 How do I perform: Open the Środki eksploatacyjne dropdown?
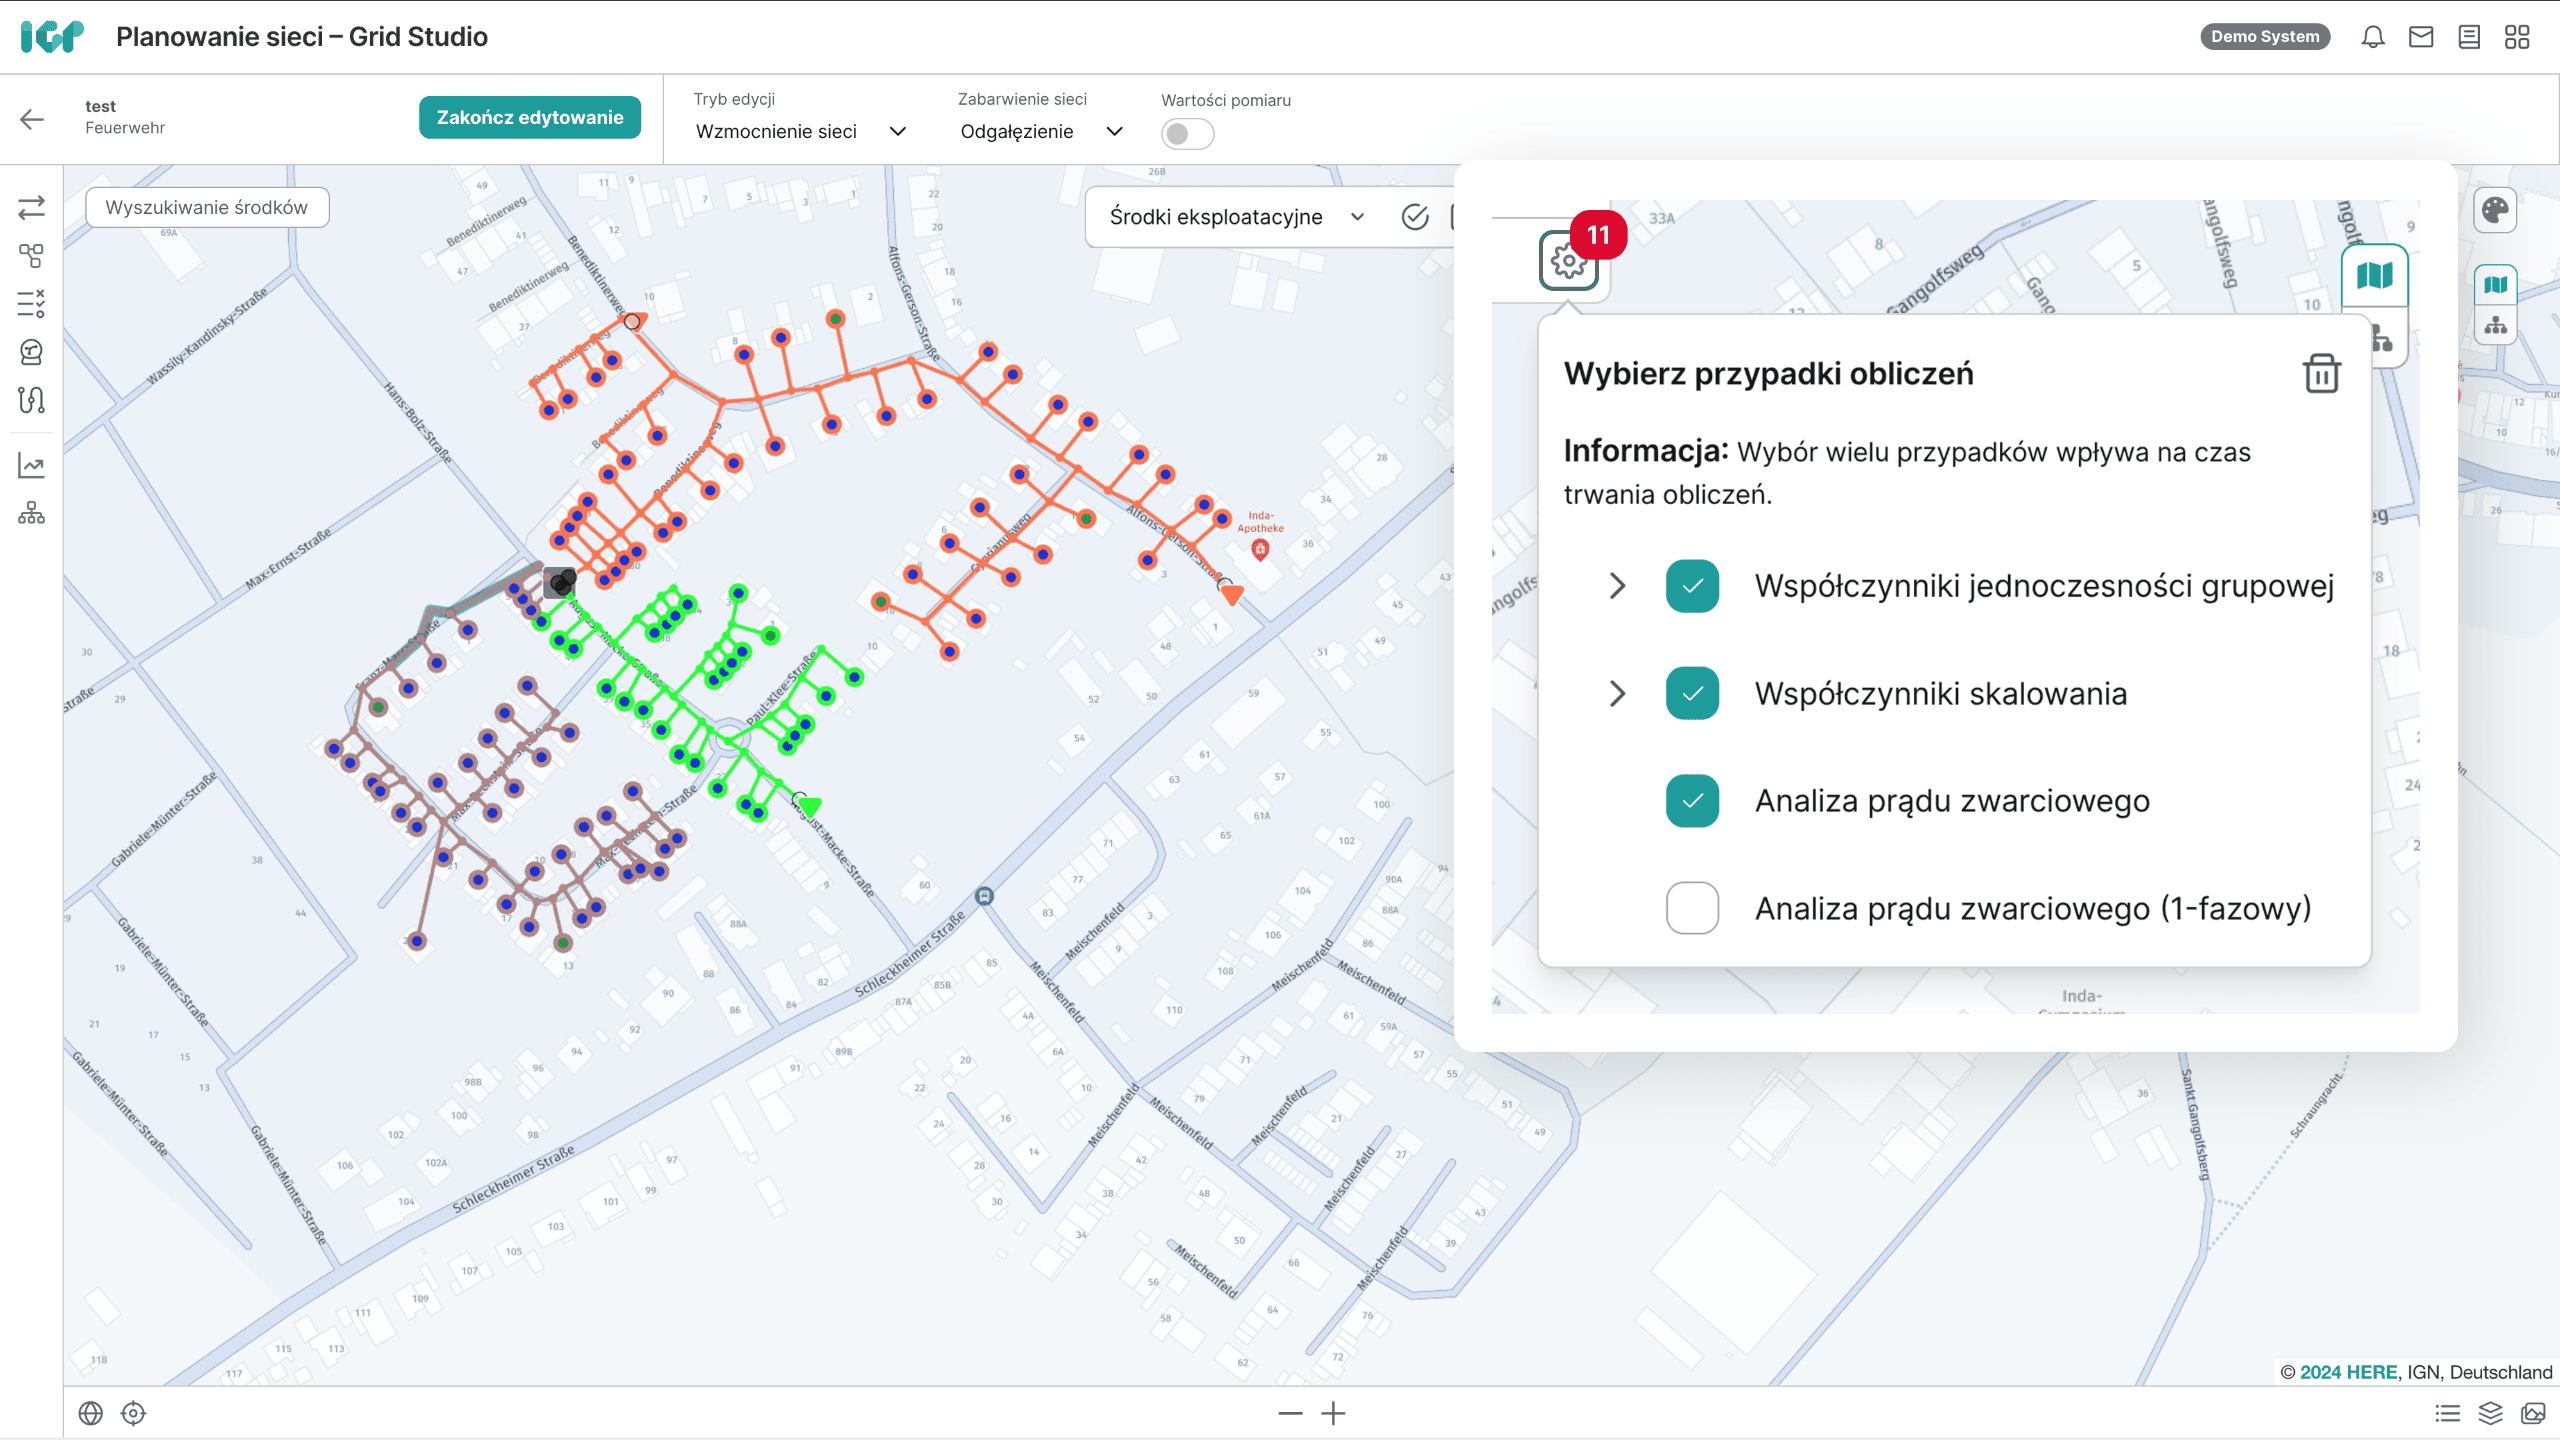(x=1235, y=217)
